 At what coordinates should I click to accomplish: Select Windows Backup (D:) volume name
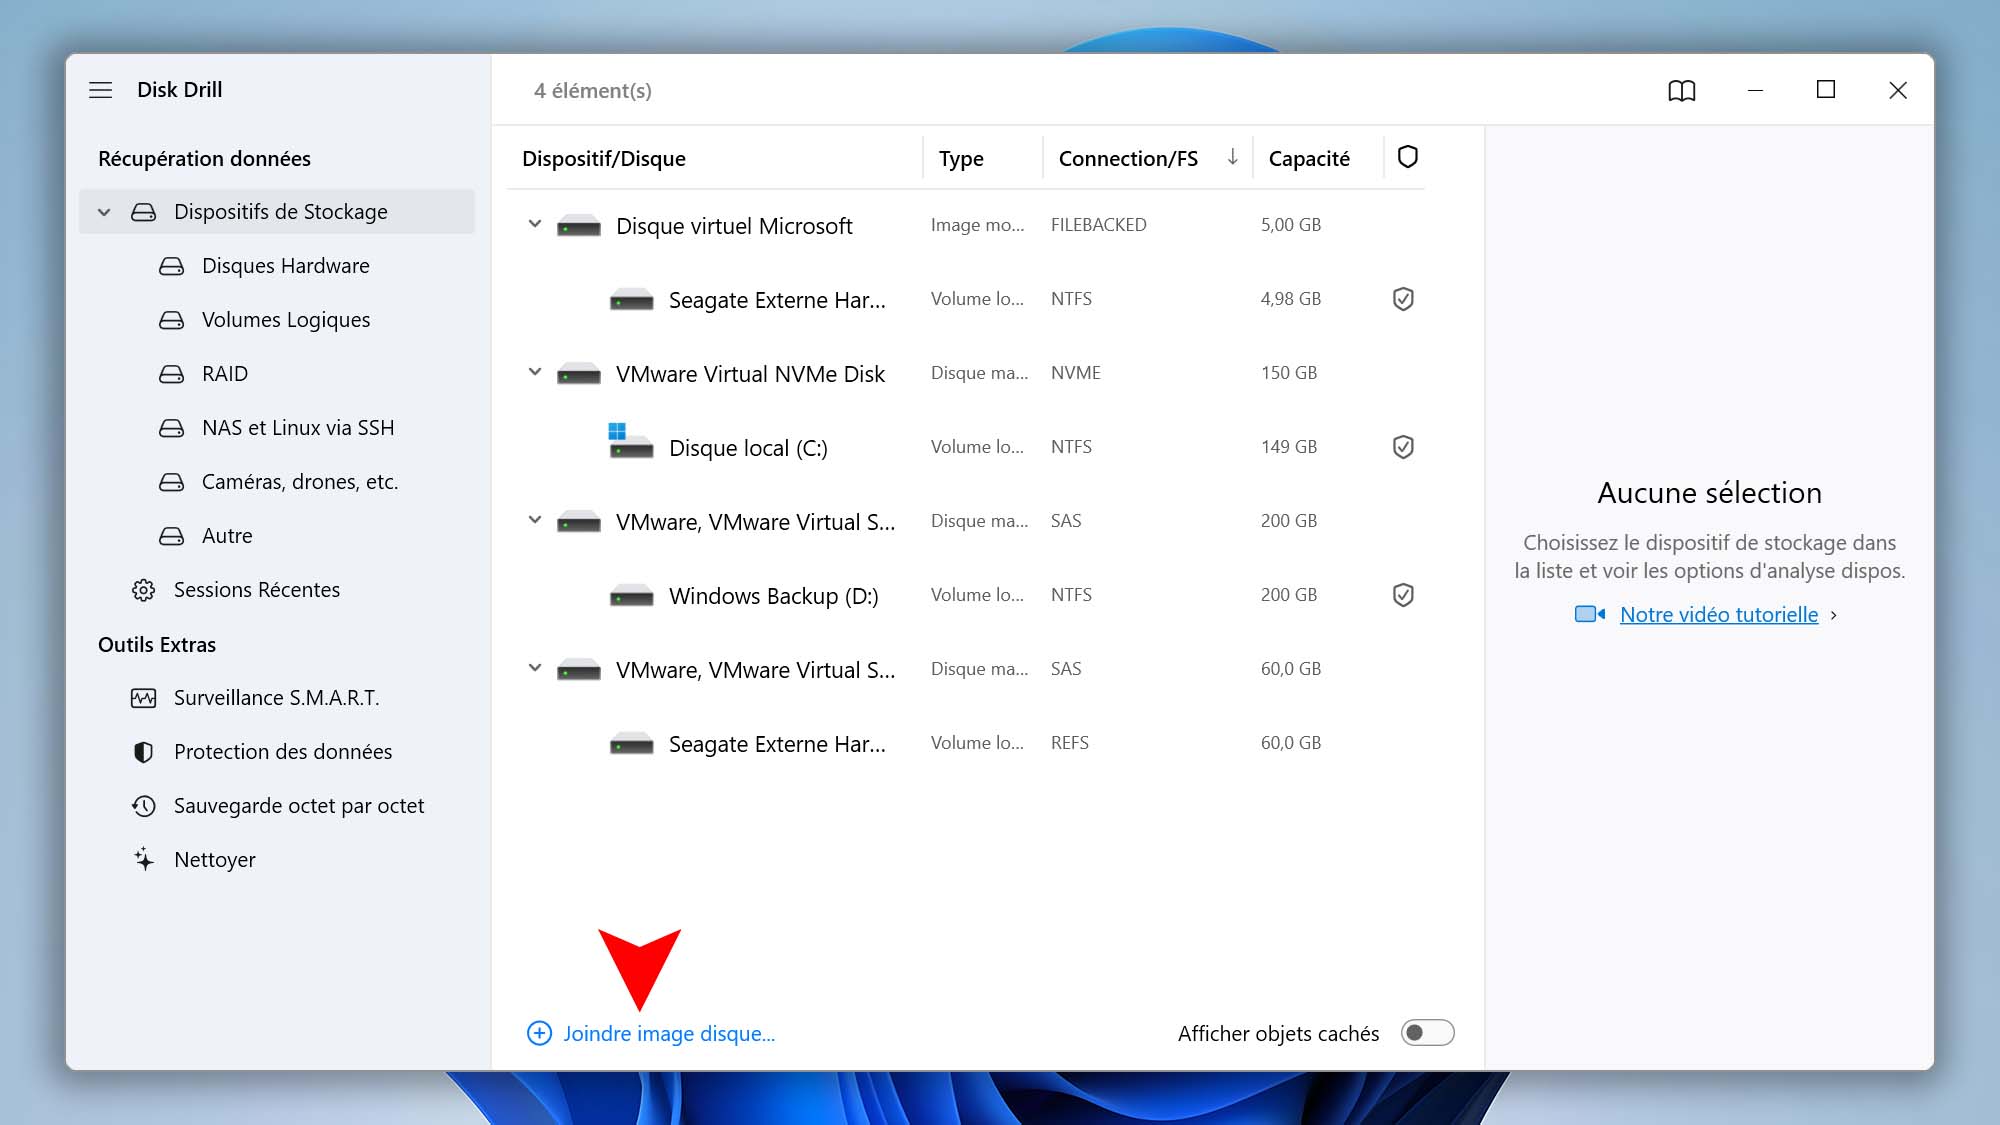pos(773,596)
